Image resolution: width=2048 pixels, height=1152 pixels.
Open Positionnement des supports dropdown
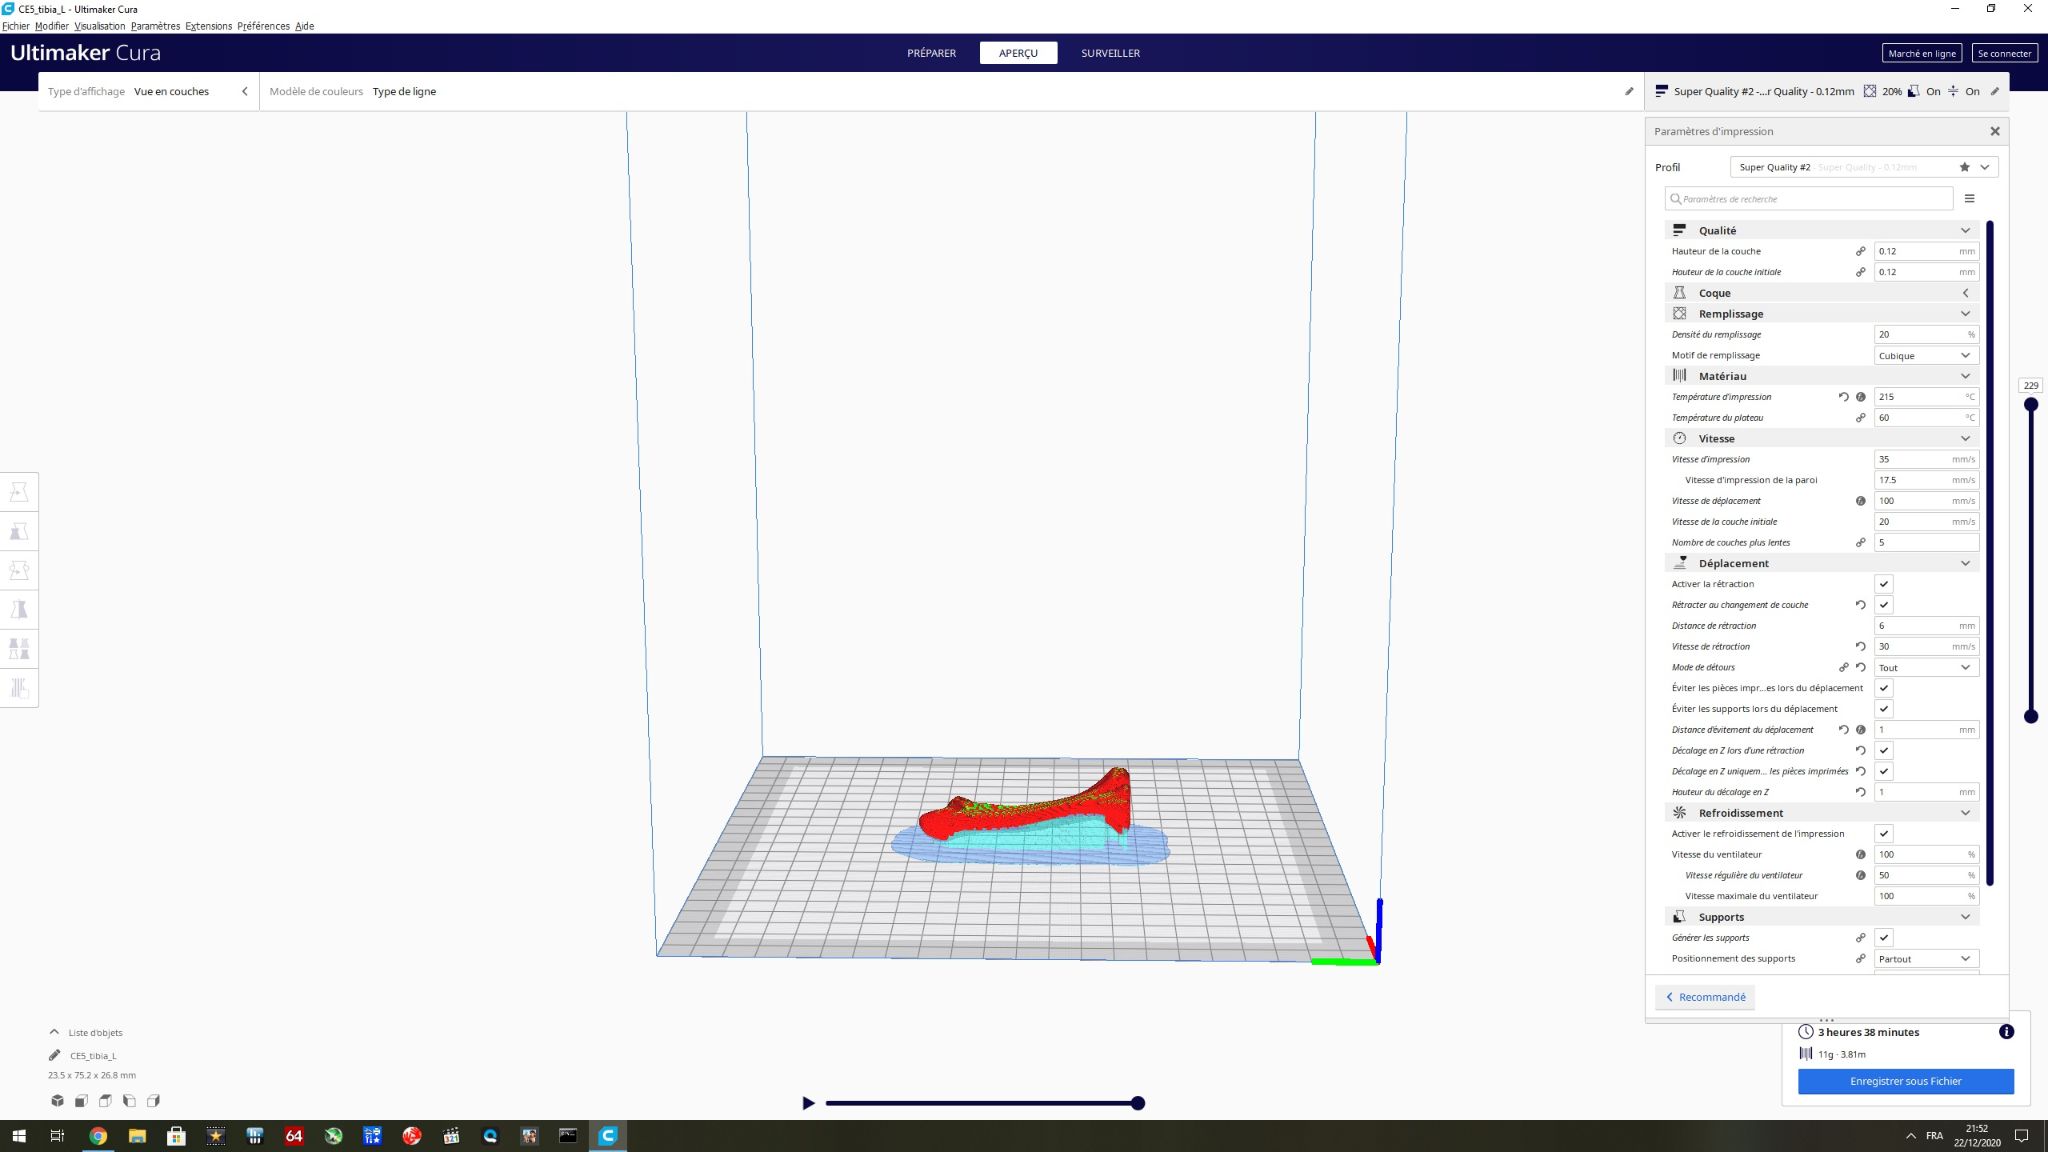click(x=1924, y=959)
